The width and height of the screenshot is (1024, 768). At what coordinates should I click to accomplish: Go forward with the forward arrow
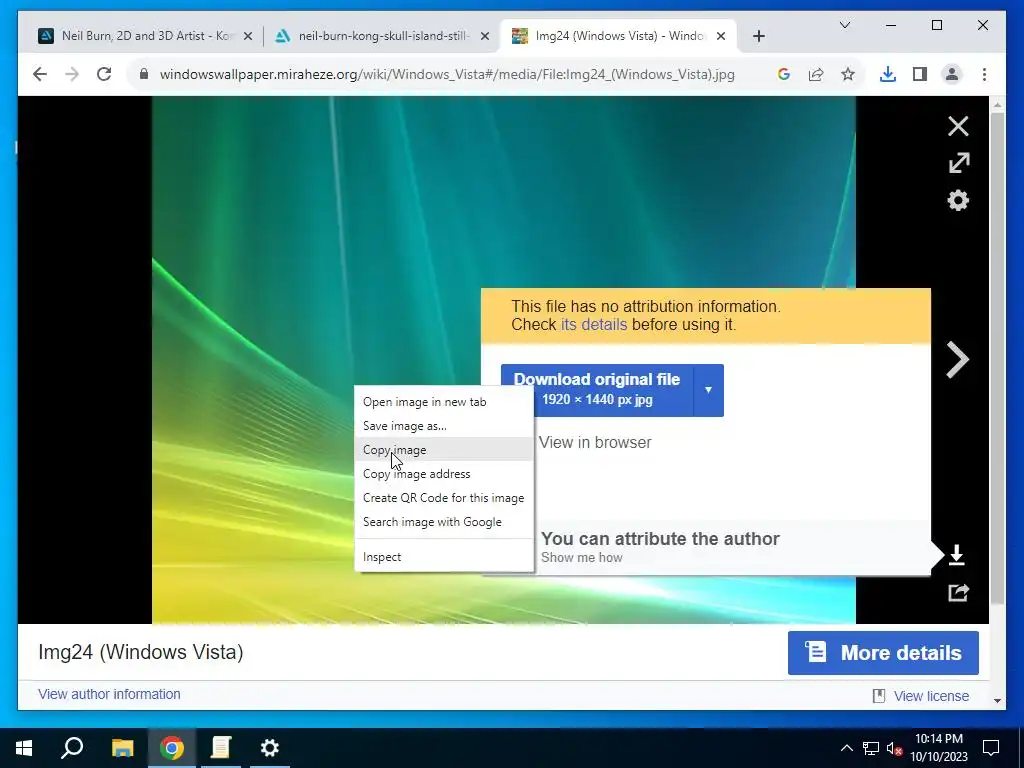[72, 74]
